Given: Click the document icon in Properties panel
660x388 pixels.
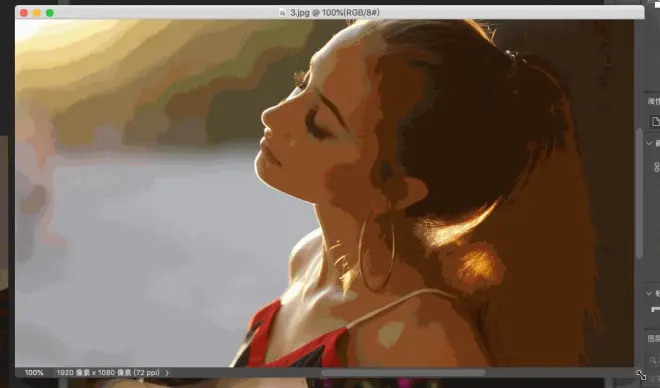Looking at the screenshot, I should tap(655, 122).
